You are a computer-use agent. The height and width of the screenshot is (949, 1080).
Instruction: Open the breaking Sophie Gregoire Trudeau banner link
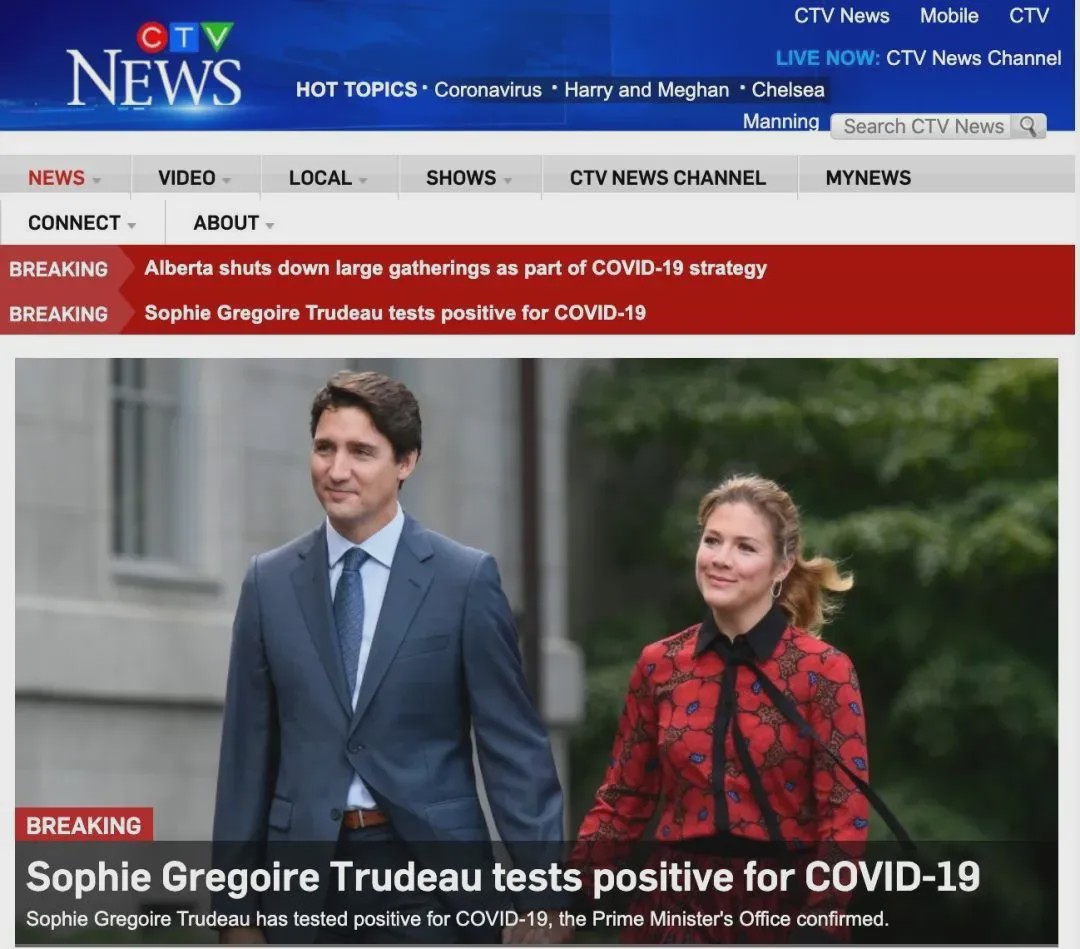click(395, 313)
